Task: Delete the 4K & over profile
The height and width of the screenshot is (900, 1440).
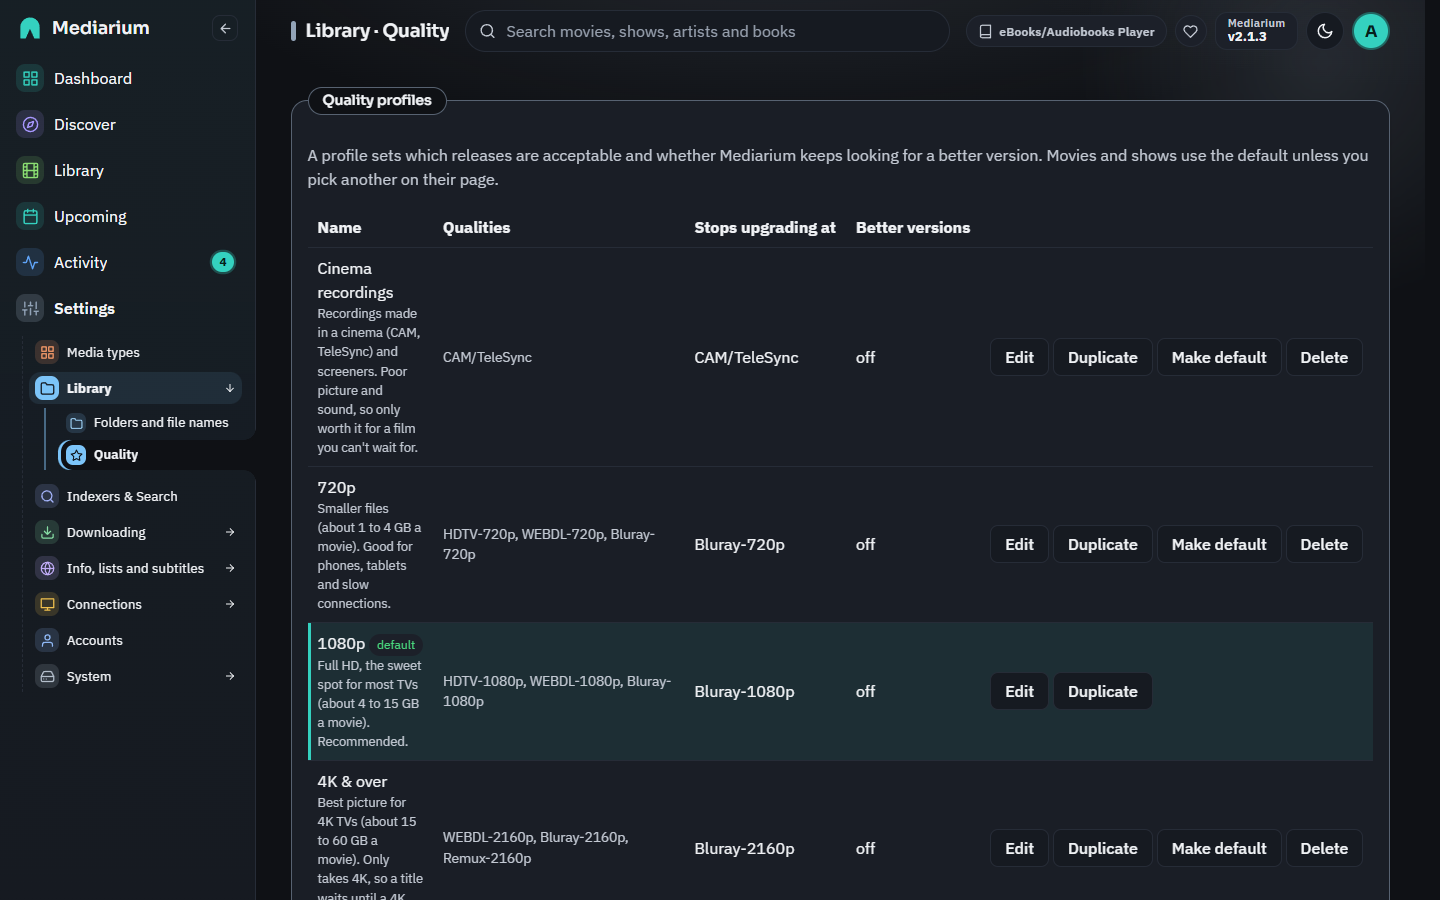Action: [x=1324, y=848]
